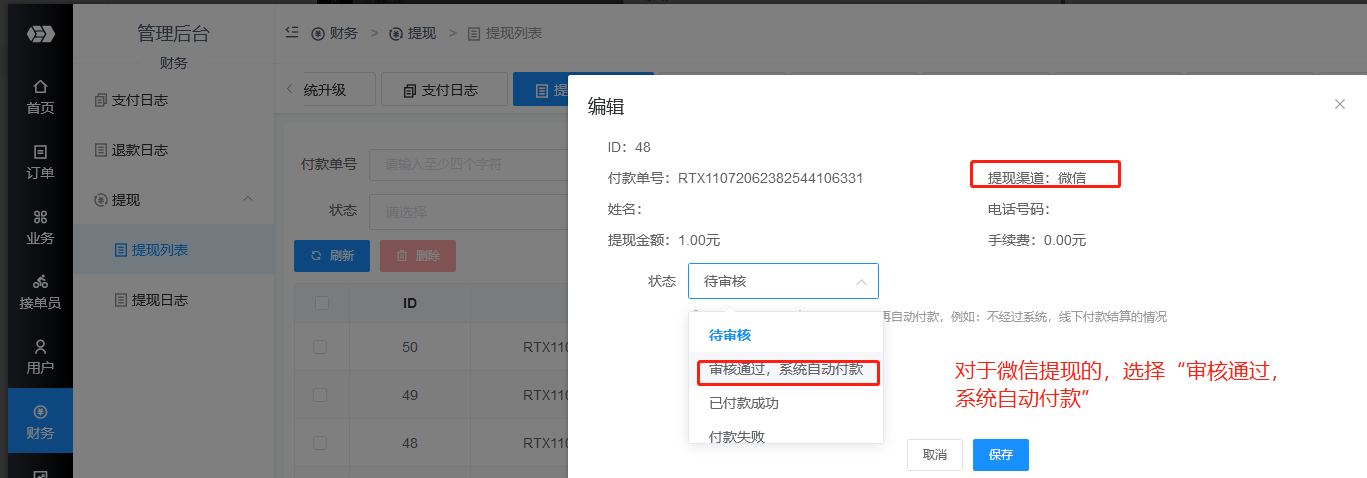Check the checkbox for row ID 49
1367x478 pixels.
tap(321, 395)
